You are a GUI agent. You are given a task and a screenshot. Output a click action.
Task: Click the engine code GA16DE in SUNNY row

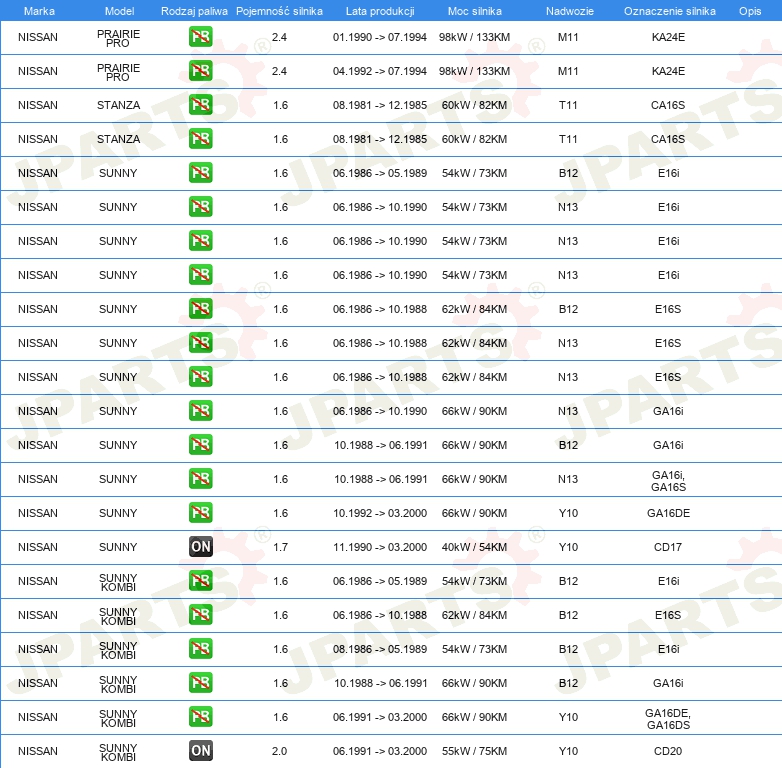click(x=668, y=513)
